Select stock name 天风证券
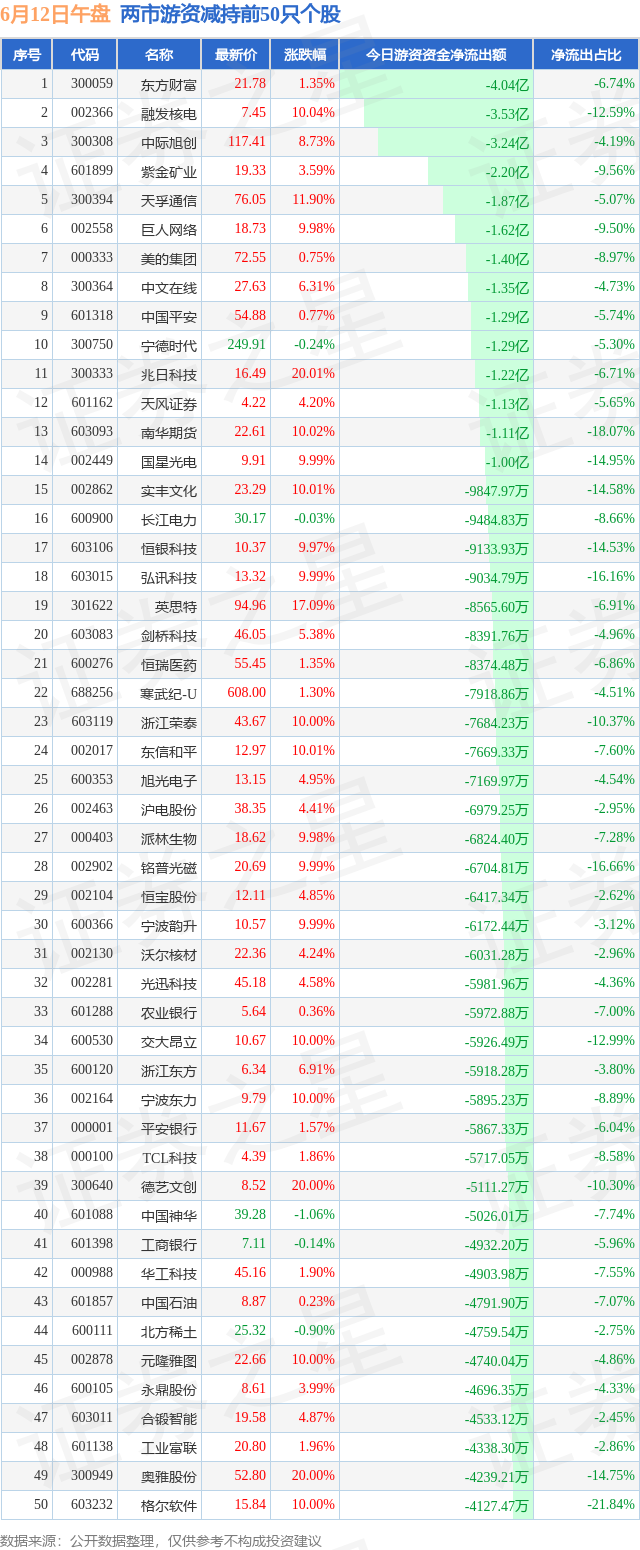Screen dimensions: 640x1550 pos(169,404)
